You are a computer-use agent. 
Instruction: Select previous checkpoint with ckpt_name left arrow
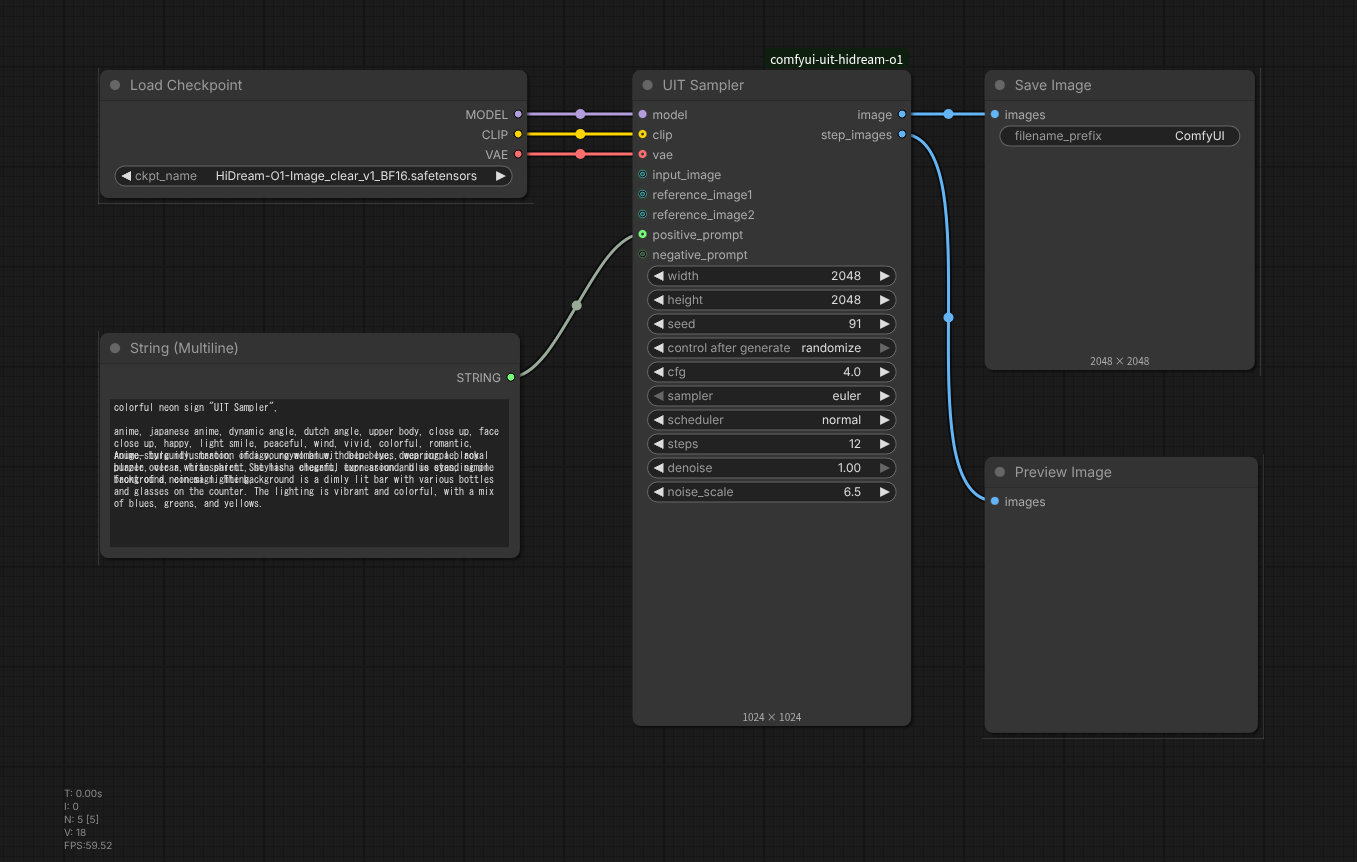126,176
